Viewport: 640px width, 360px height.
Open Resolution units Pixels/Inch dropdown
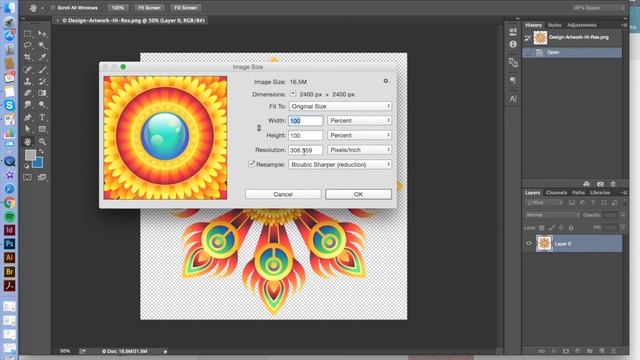coord(359,150)
